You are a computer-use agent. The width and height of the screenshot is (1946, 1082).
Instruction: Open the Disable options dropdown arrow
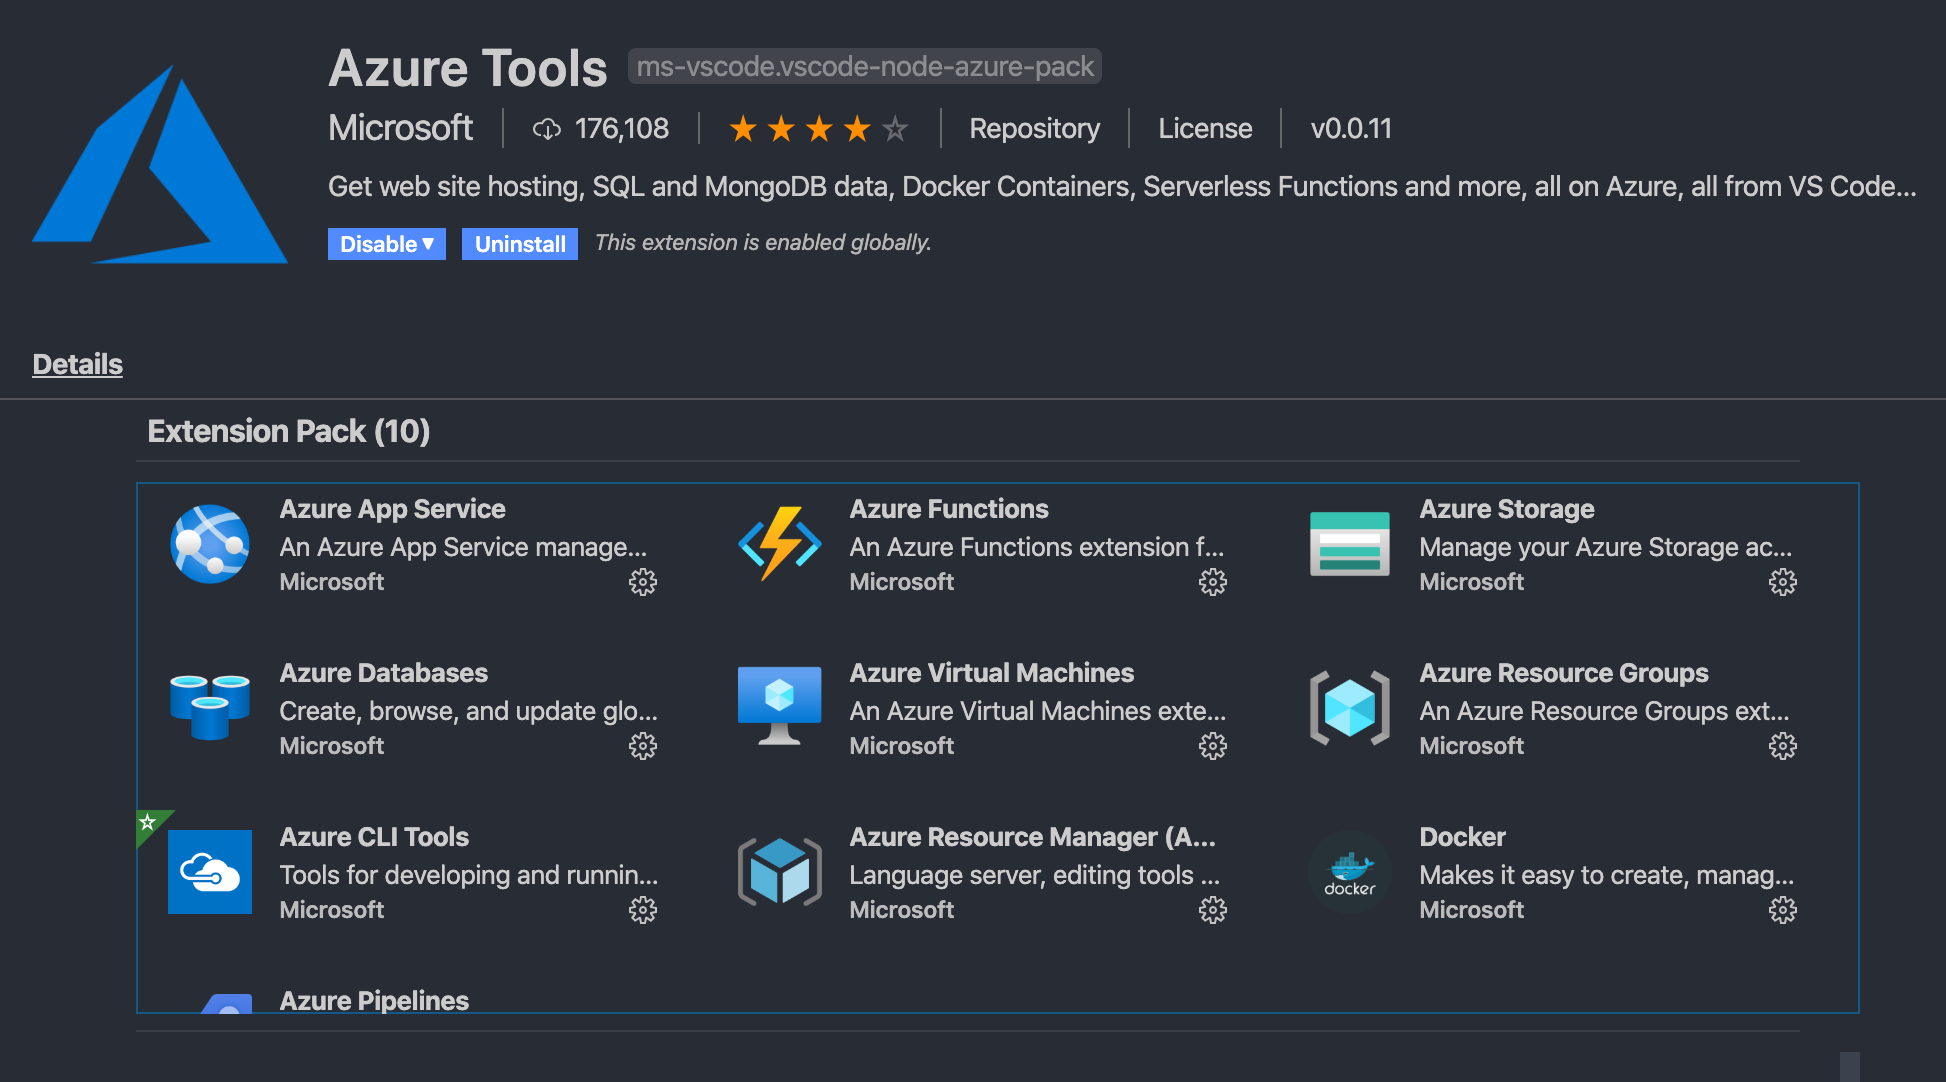(x=430, y=243)
